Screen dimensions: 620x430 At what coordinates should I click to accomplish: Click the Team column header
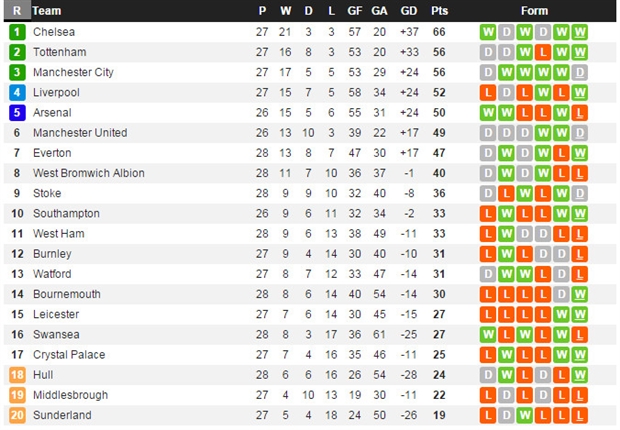47,11
